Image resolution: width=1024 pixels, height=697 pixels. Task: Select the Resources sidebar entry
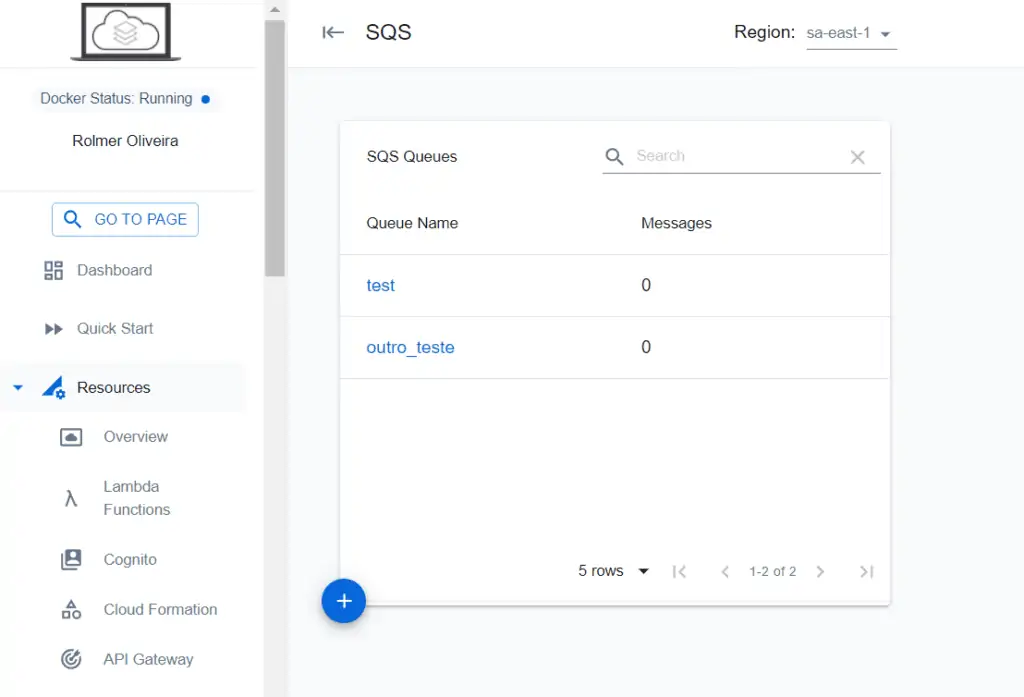[x=110, y=387]
